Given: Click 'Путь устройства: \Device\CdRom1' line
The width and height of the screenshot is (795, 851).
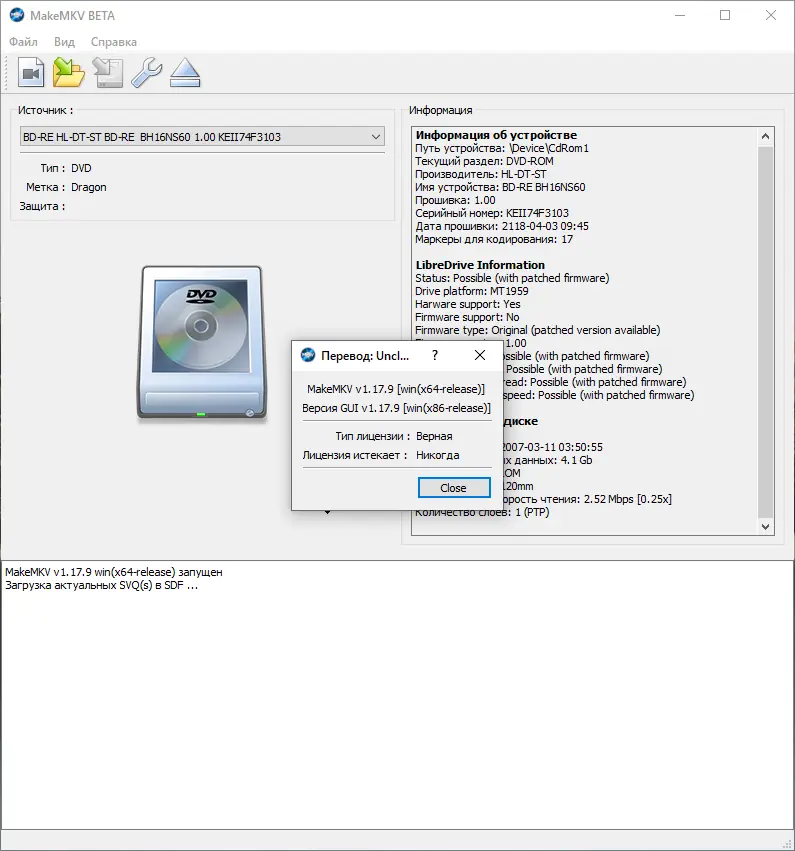Looking at the screenshot, I should click(x=502, y=148).
